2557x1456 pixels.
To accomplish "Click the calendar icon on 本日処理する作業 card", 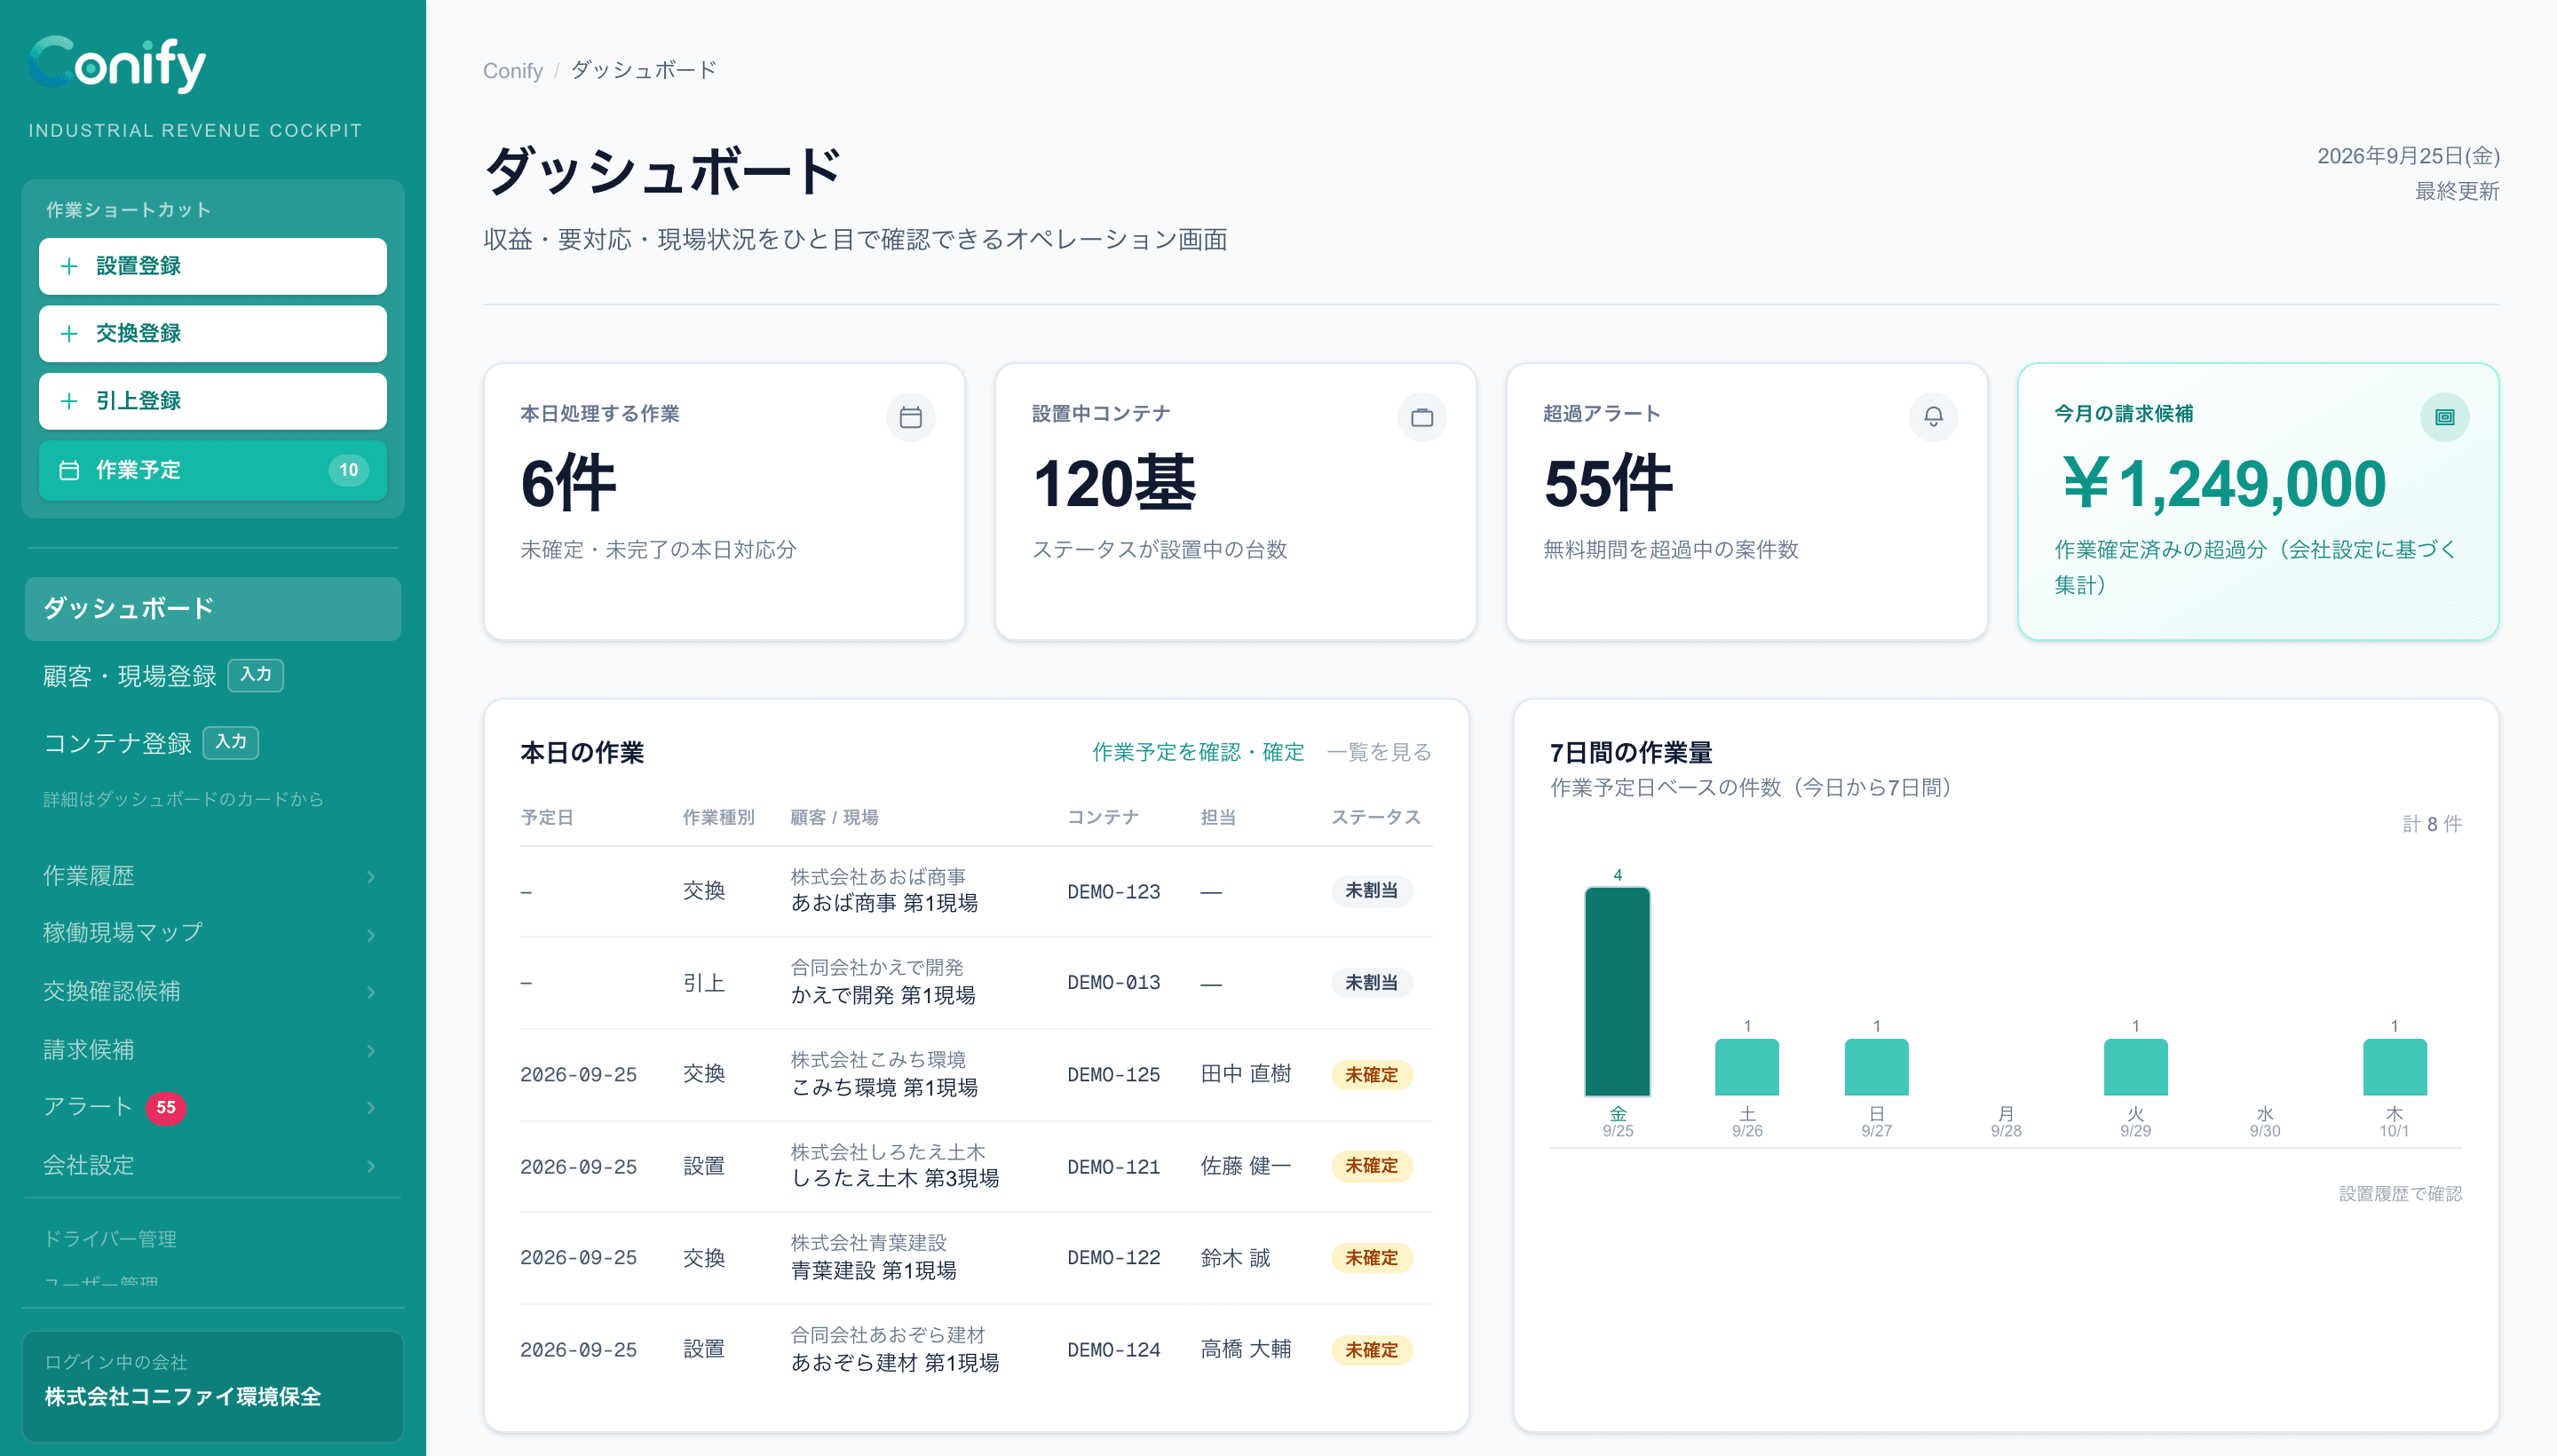I will tap(910, 417).
